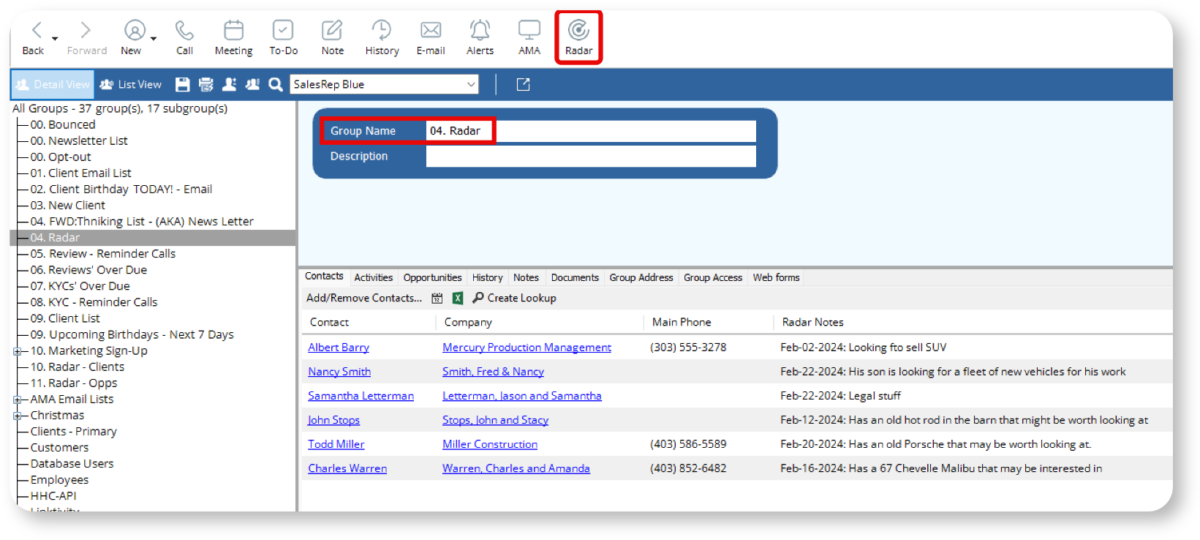Open the Group Address tab
This screenshot has width=1200, height=540.
pyautogui.click(x=642, y=277)
